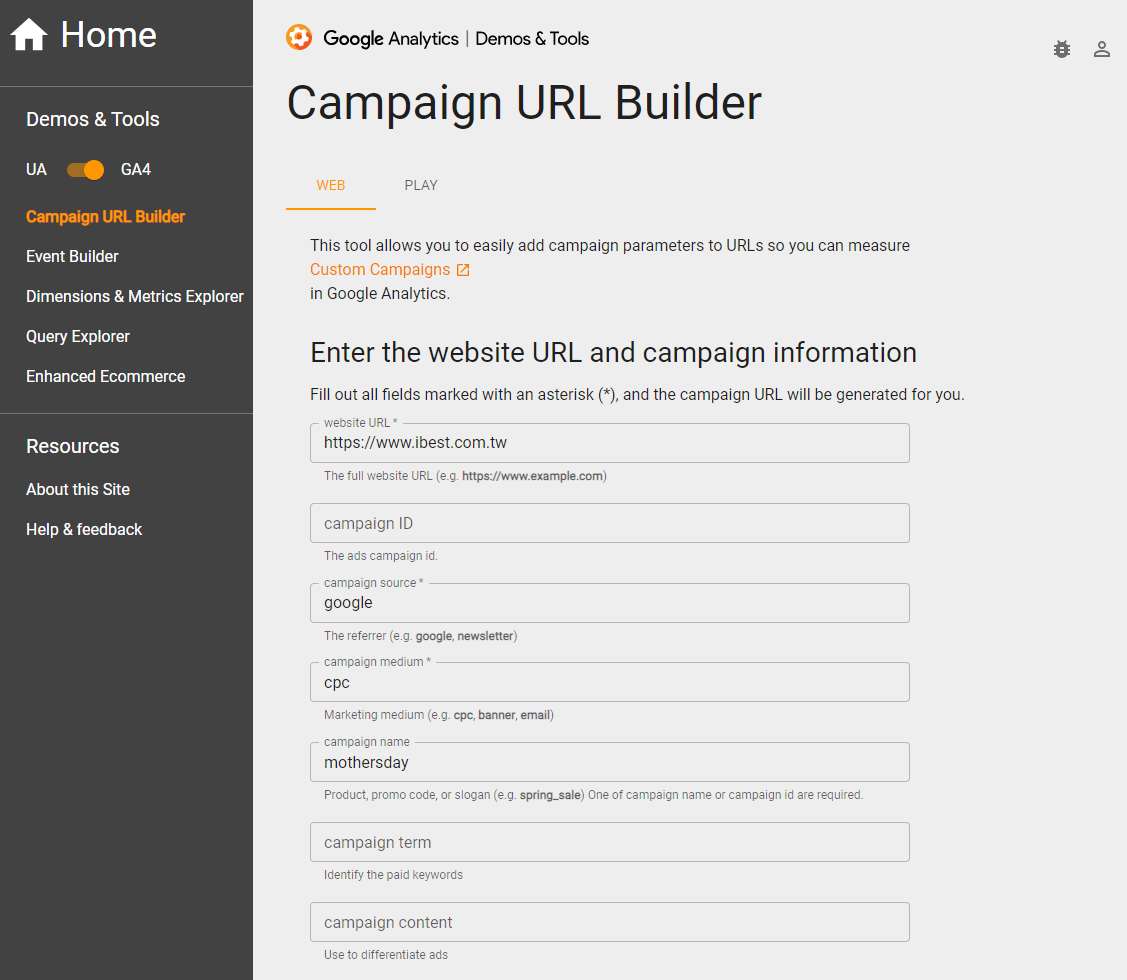Click the Resources sidebar heading
Image resolution: width=1127 pixels, height=980 pixels.
(x=73, y=447)
